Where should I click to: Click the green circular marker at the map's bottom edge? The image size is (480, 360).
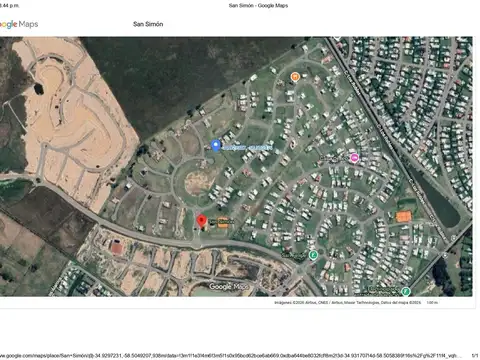[x=406, y=292]
